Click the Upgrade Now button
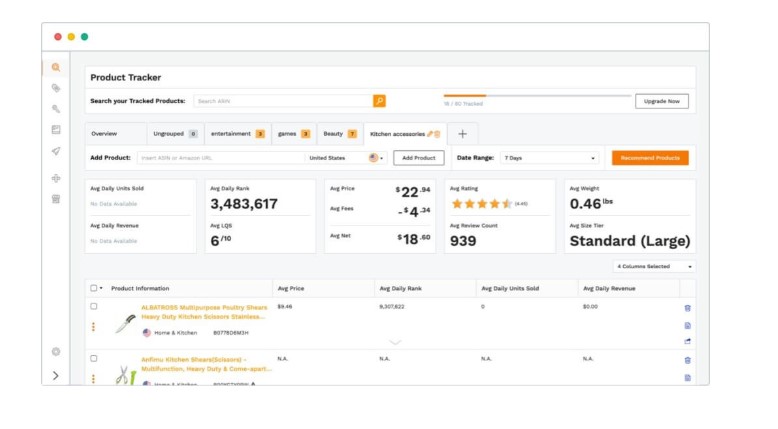778x429 pixels. [662, 101]
